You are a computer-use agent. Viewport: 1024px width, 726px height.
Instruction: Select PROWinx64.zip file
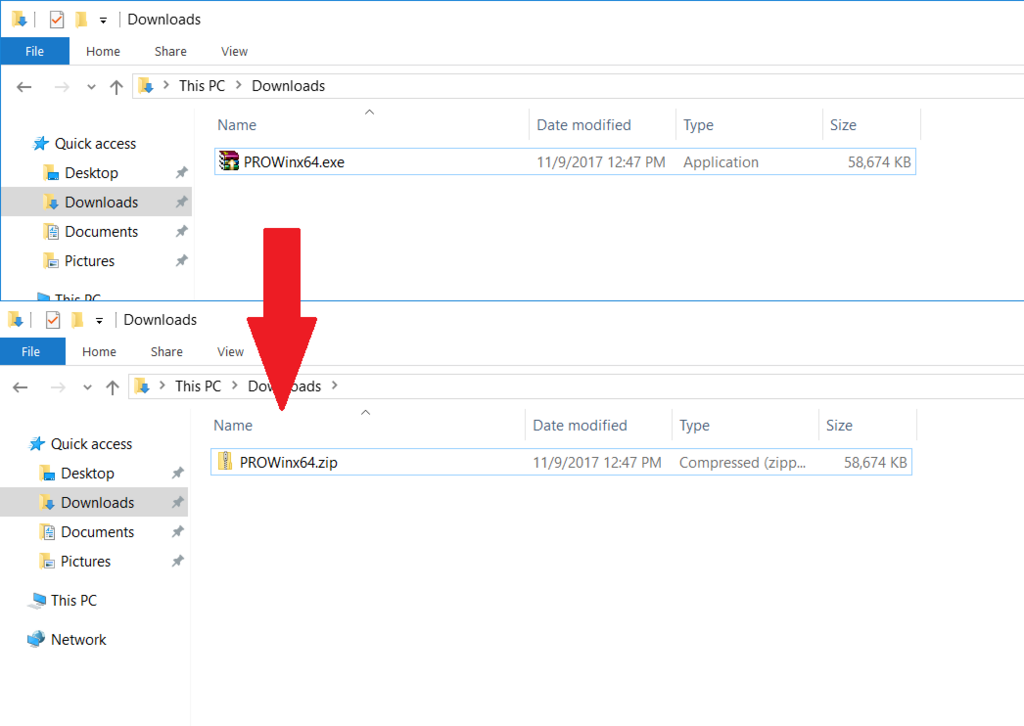(561, 462)
